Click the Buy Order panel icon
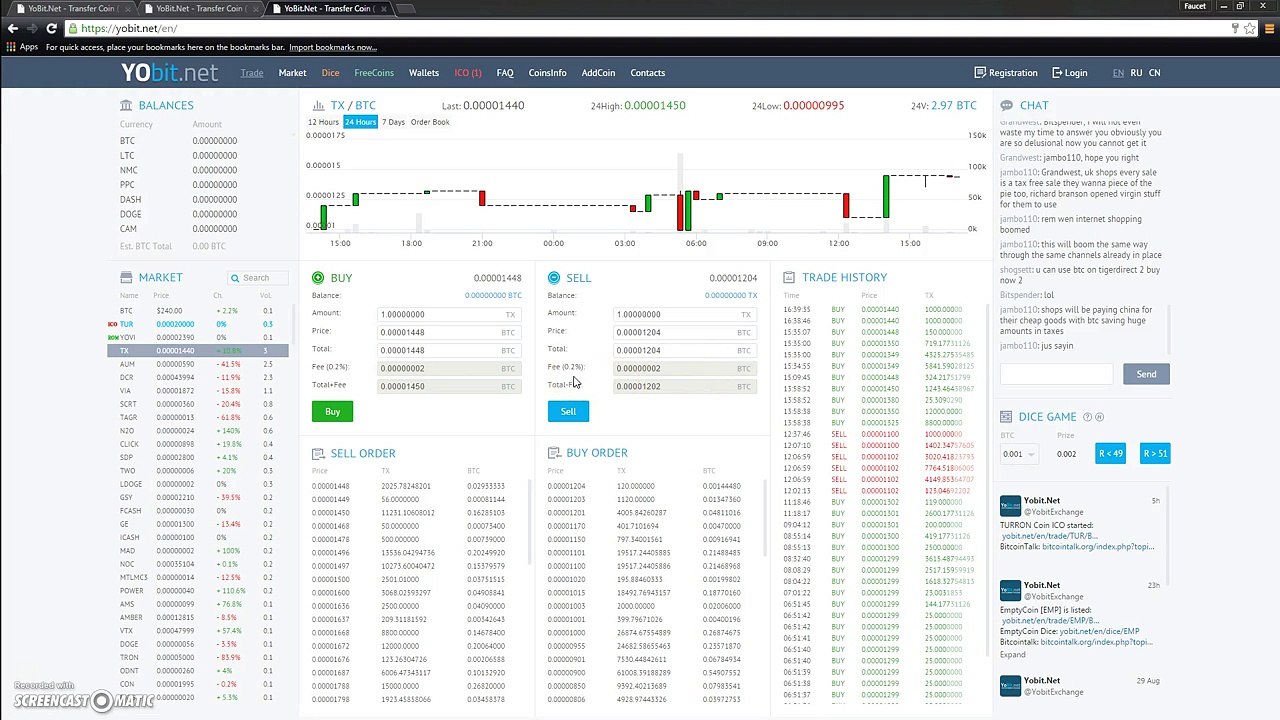The height and width of the screenshot is (720, 1280). pos(554,453)
